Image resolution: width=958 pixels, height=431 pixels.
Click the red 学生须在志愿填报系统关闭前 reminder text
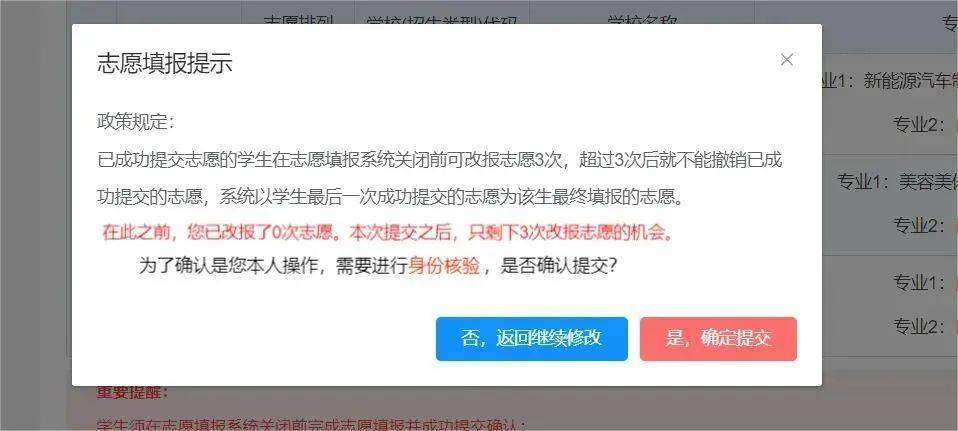pos(311,425)
